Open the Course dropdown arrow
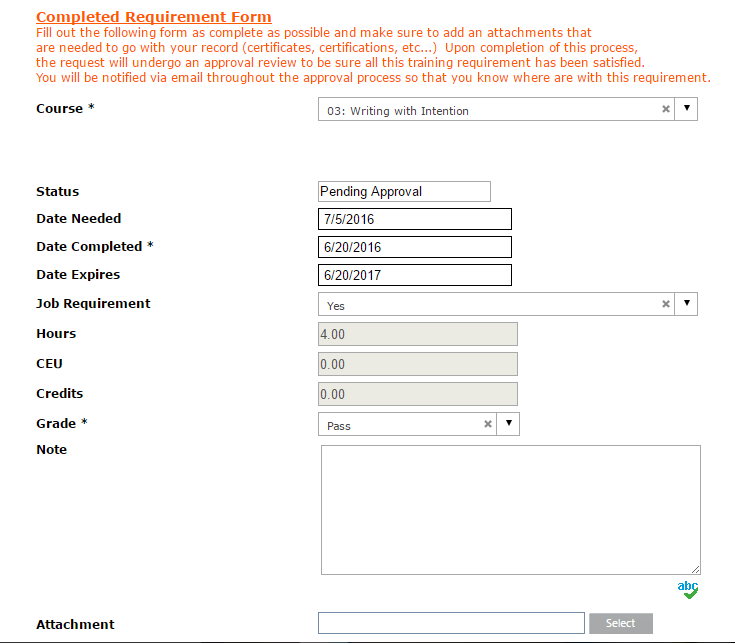This screenshot has width=735, height=643. [686, 109]
